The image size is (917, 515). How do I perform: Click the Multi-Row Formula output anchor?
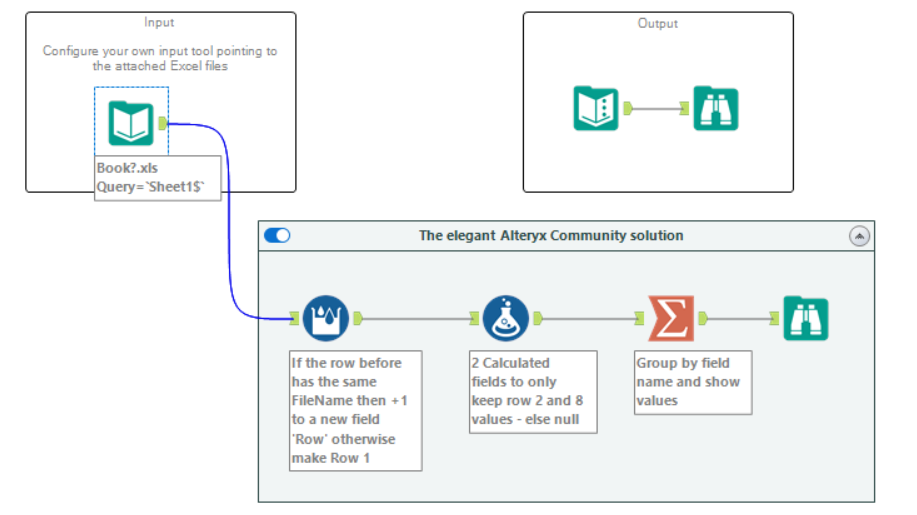pos(358,318)
